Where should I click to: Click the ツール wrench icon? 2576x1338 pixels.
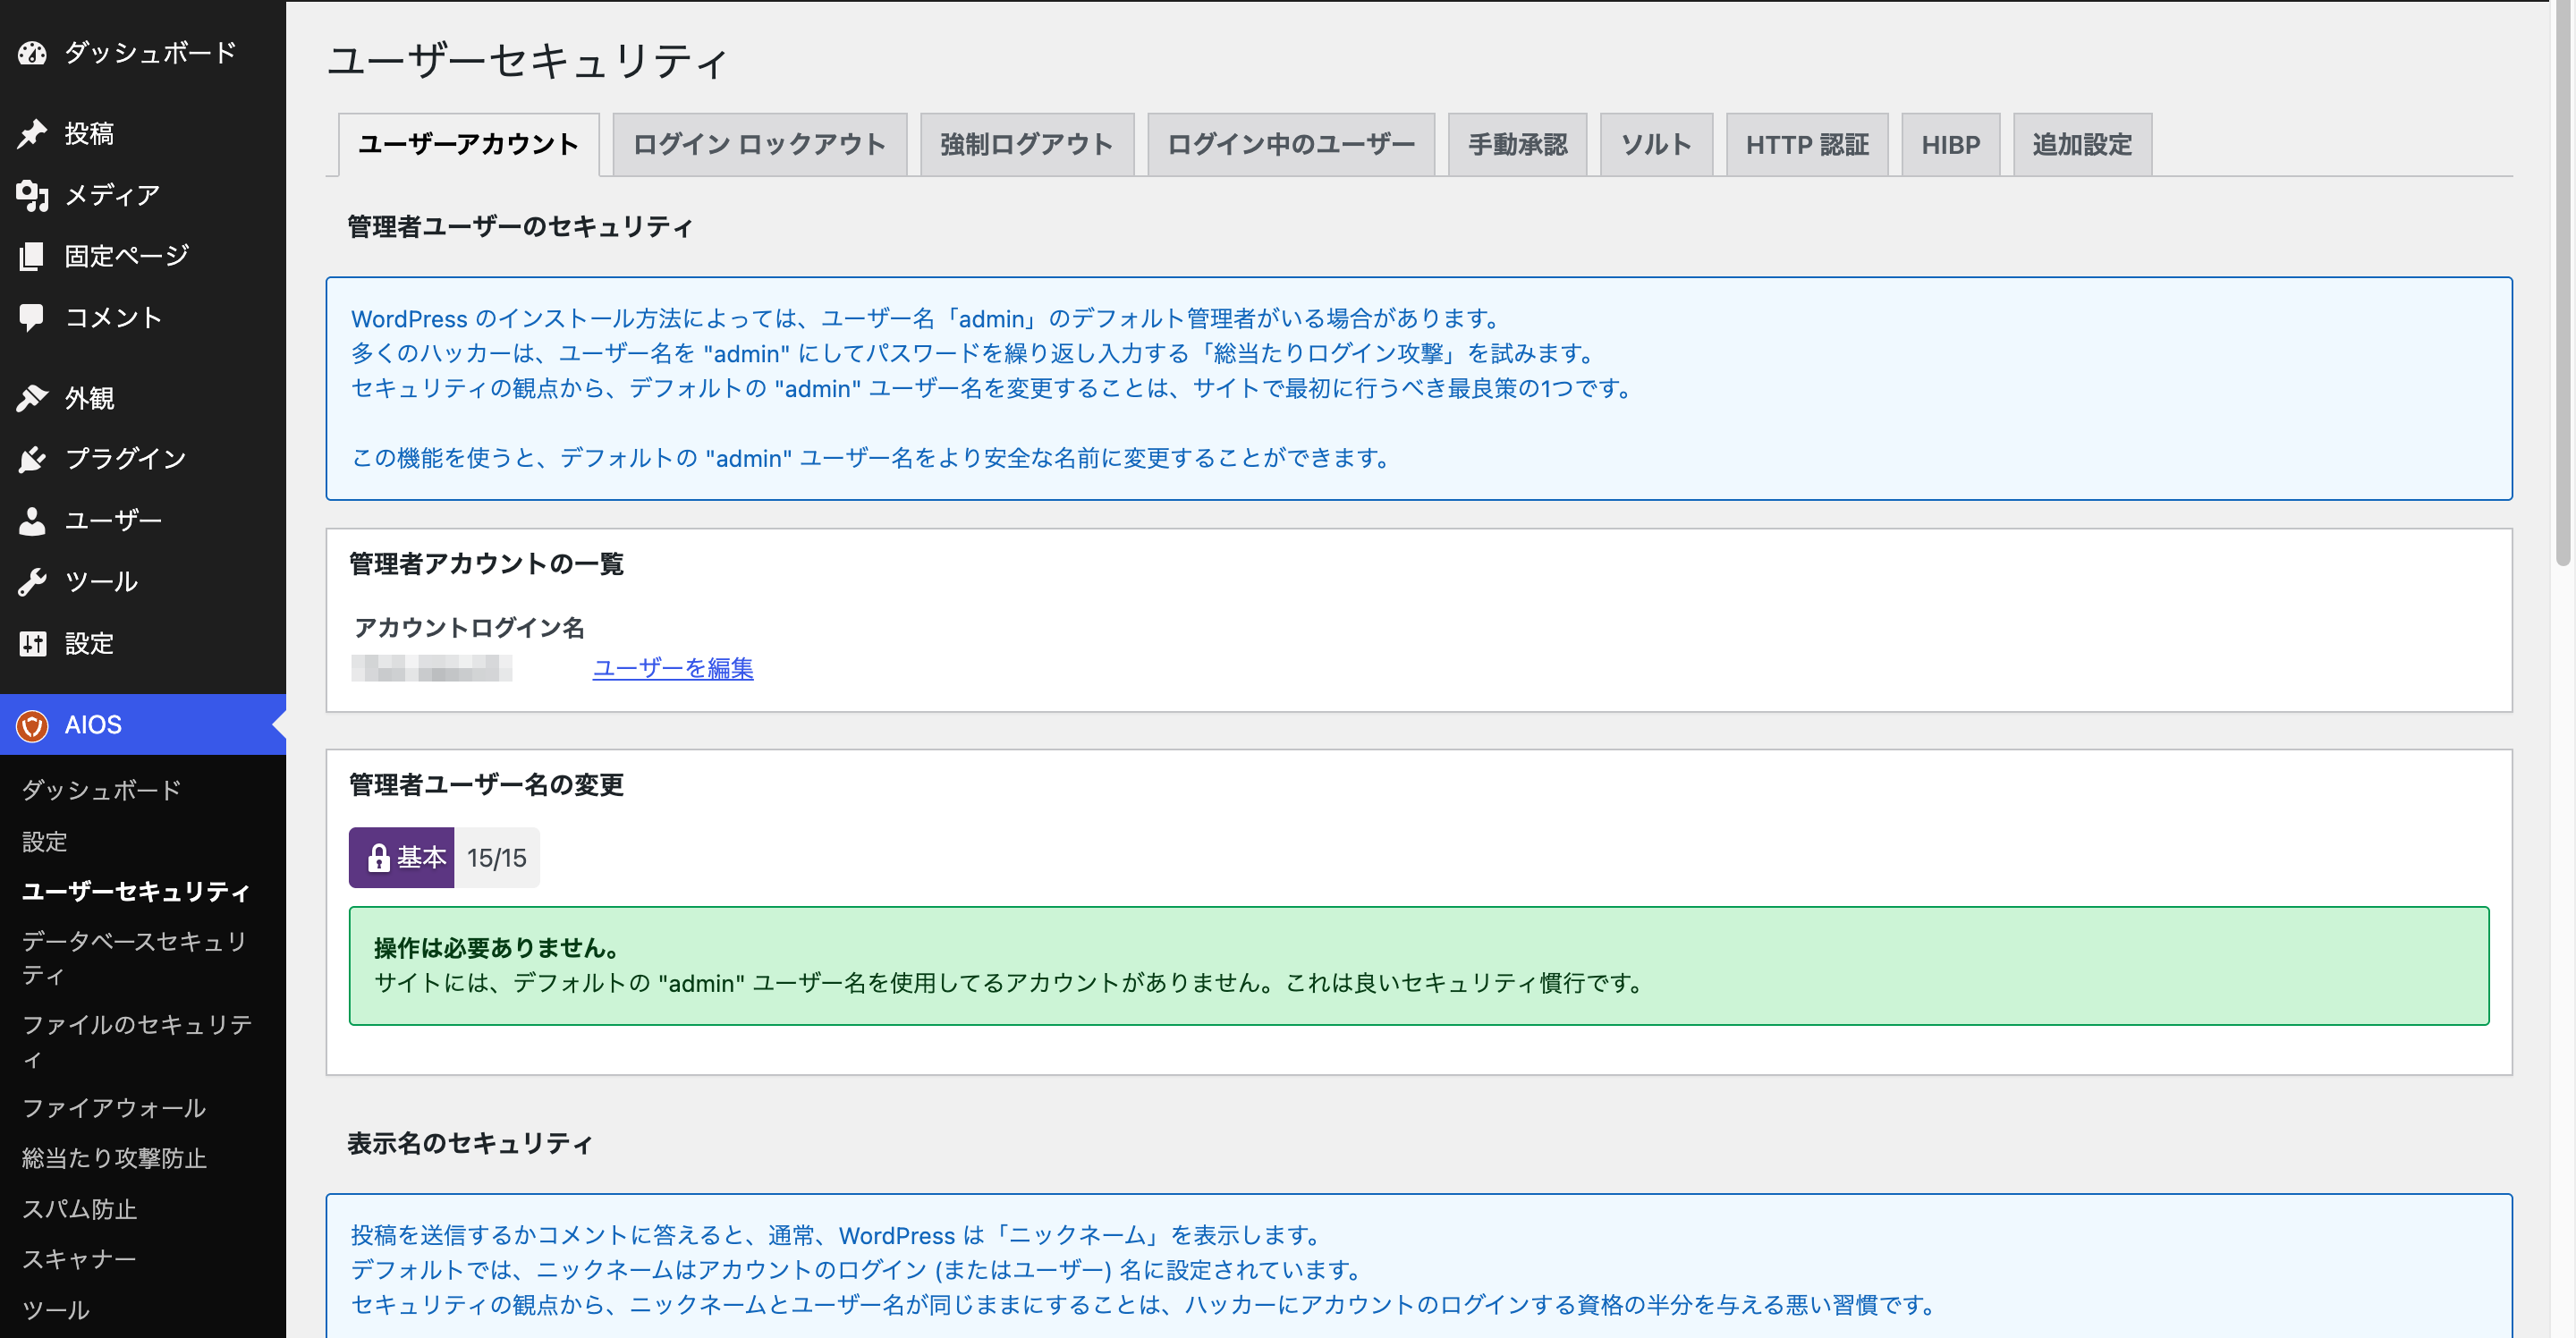(x=32, y=582)
